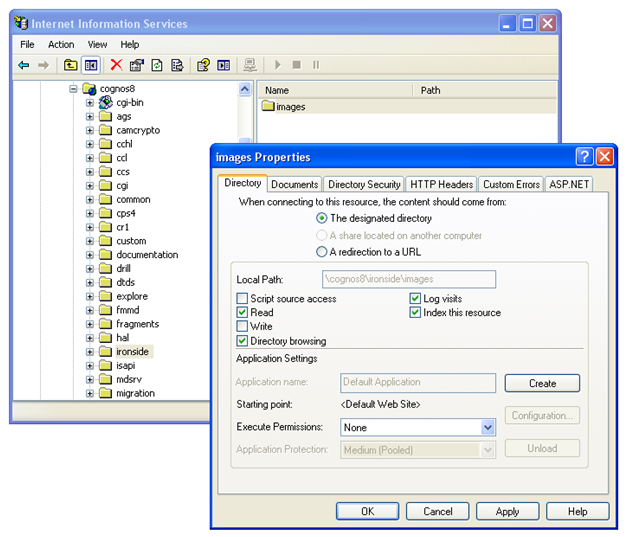The image size is (628, 537).
Task: Click the Cancel button
Action: click(x=437, y=511)
